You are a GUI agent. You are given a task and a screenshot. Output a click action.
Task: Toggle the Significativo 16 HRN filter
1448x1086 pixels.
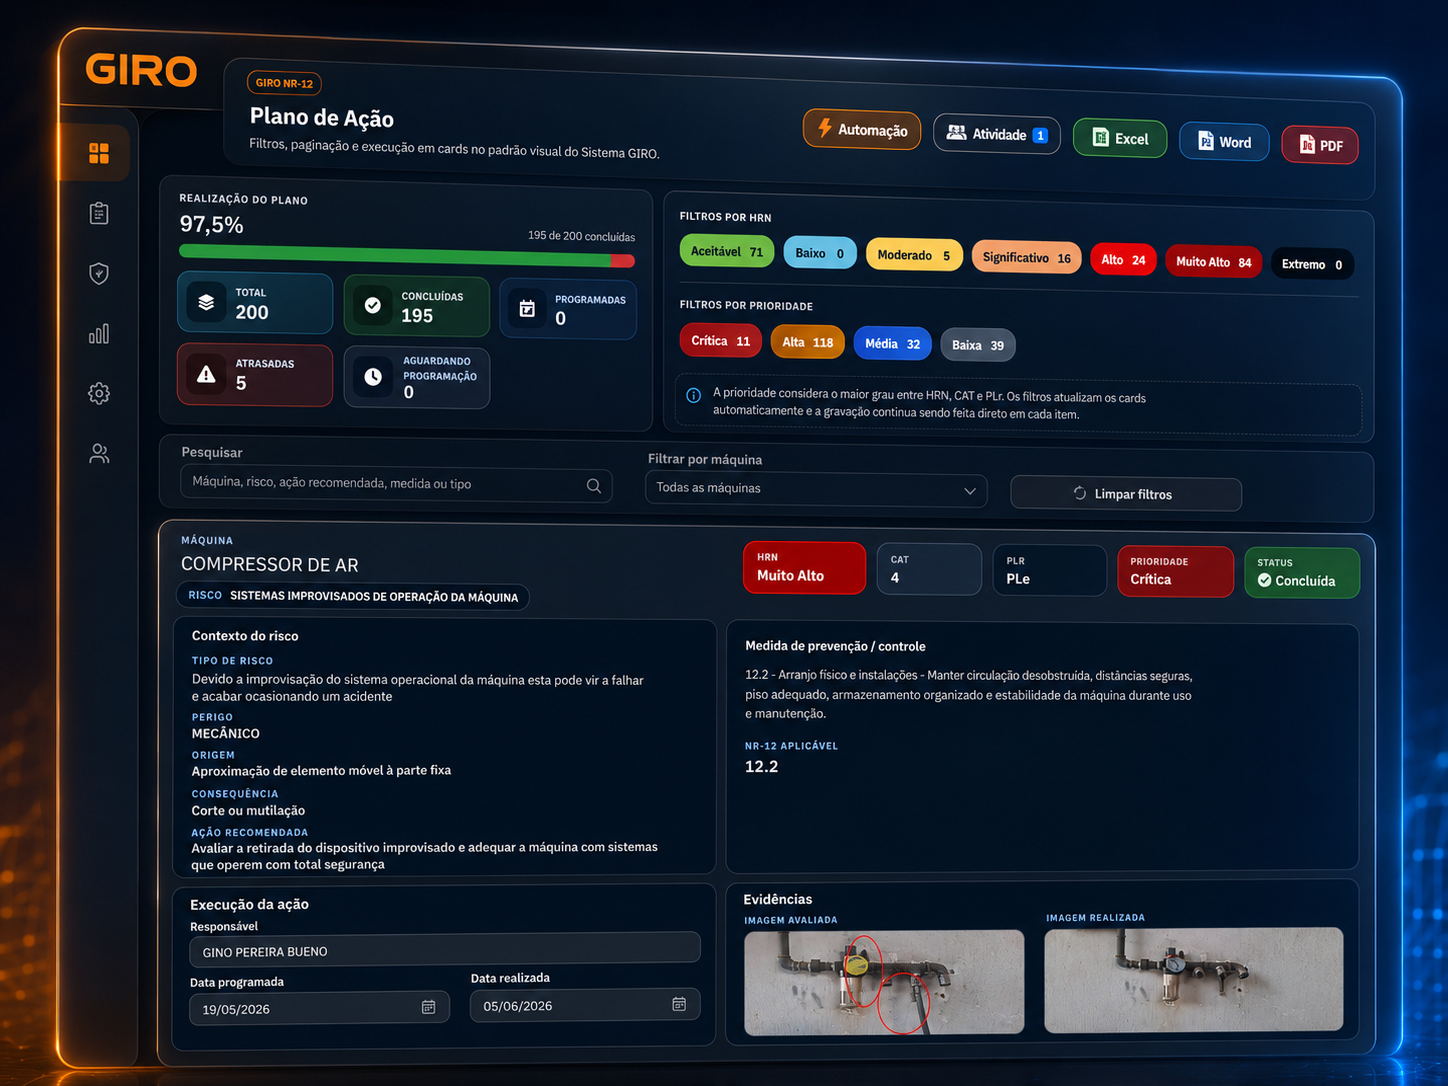click(1026, 257)
